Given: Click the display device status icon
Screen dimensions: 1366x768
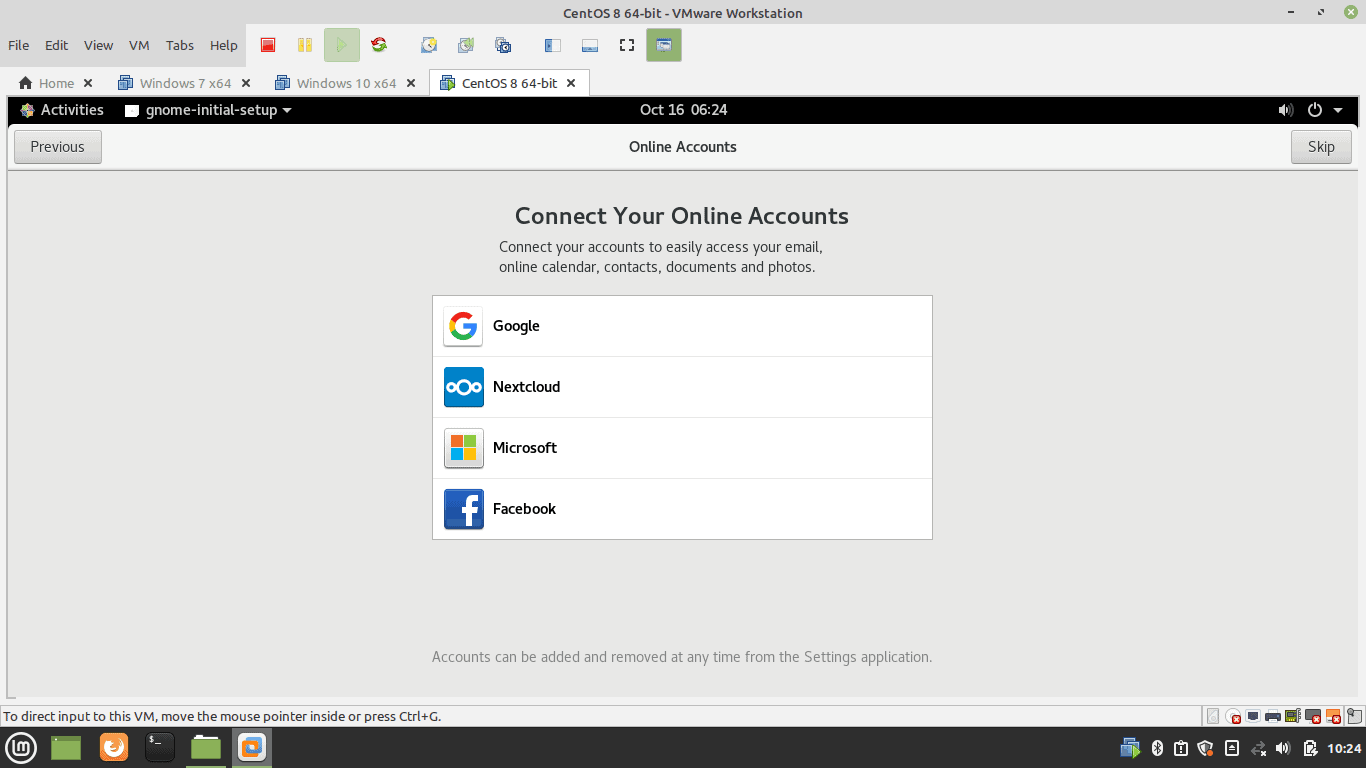Looking at the screenshot, I should pos(1313,716).
